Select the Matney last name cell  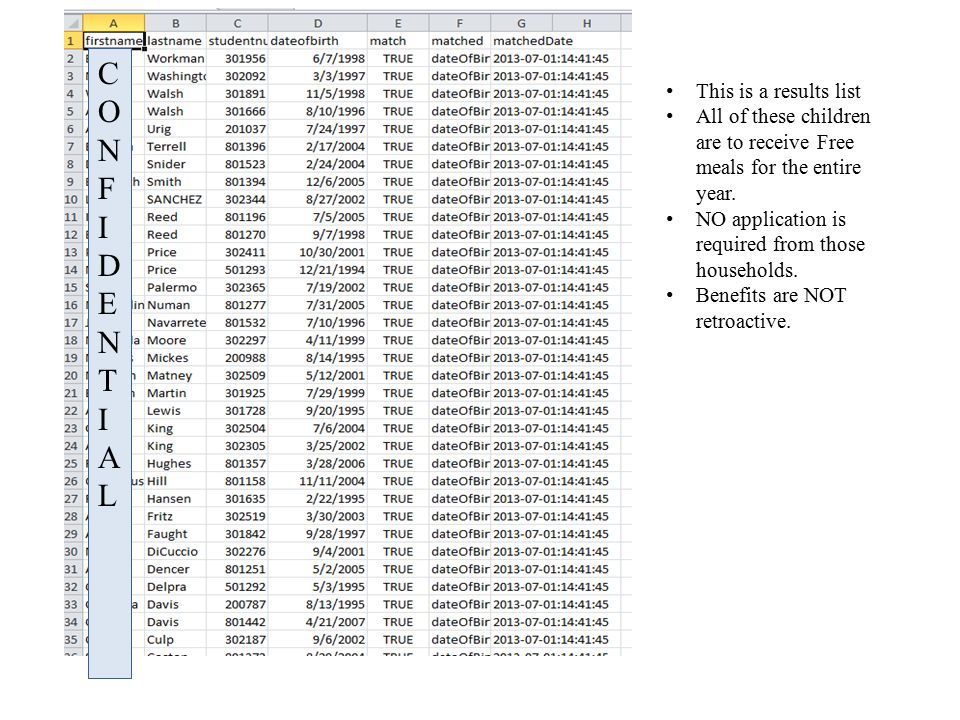point(176,376)
